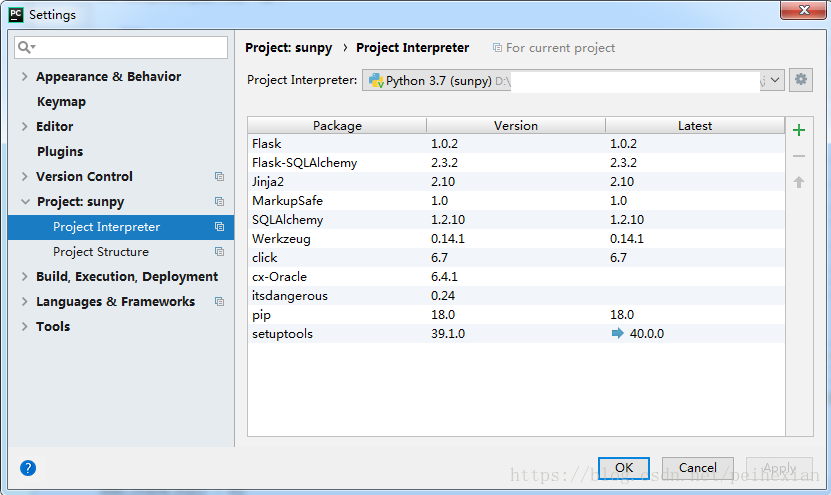Expand Languages & Frameworks arrow
Viewport: 831px width, 495px height.
pos(24,302)
